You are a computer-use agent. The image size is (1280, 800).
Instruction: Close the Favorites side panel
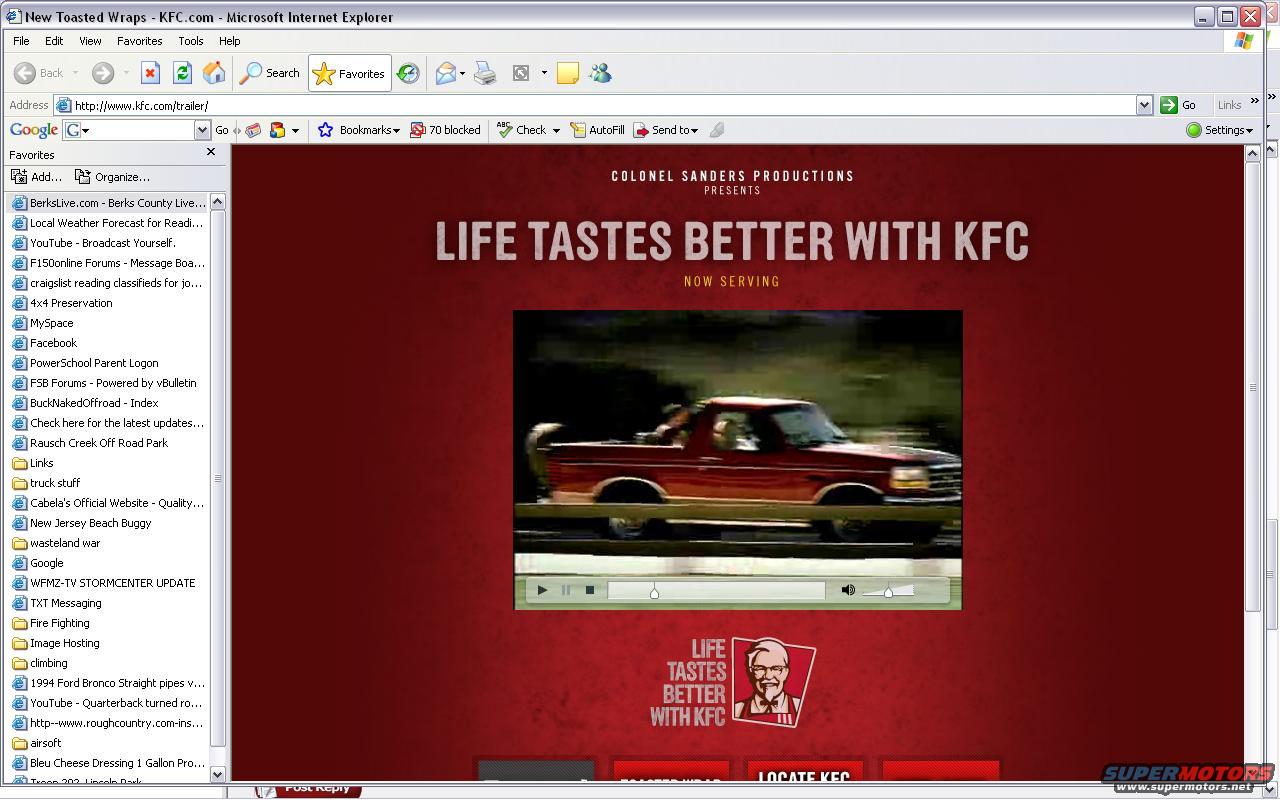211,152
